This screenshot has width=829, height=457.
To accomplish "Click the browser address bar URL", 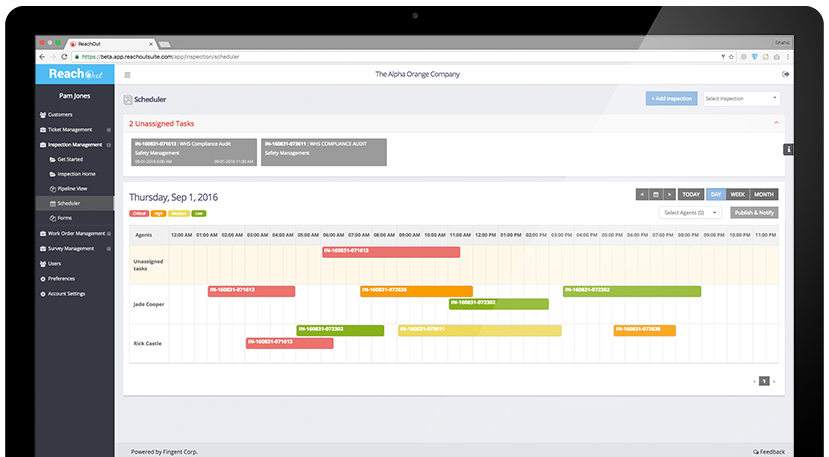I will [x=161, y=57].
